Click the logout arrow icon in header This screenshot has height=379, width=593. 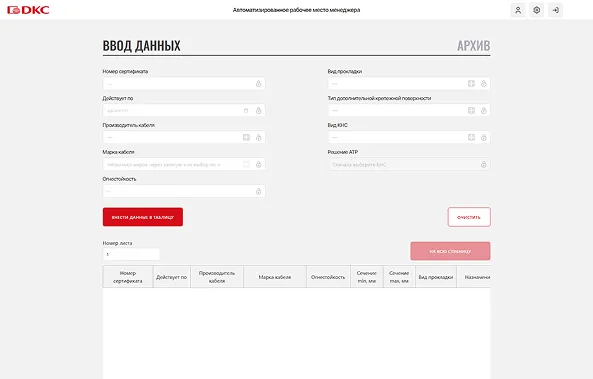coord(556,10)
